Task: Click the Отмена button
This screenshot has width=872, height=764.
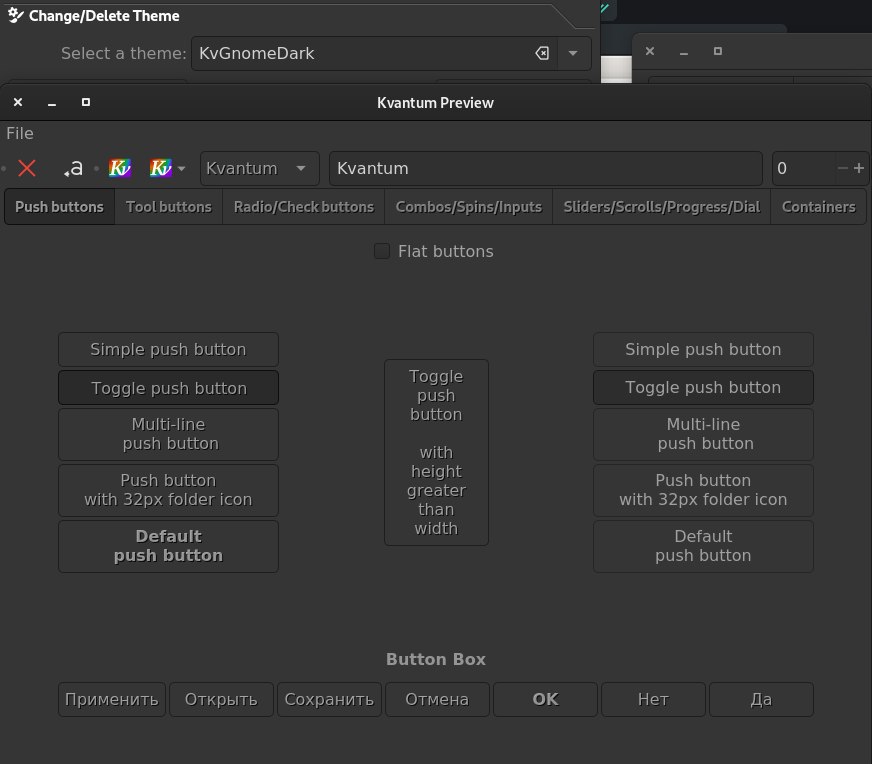Action: [437, 699]
